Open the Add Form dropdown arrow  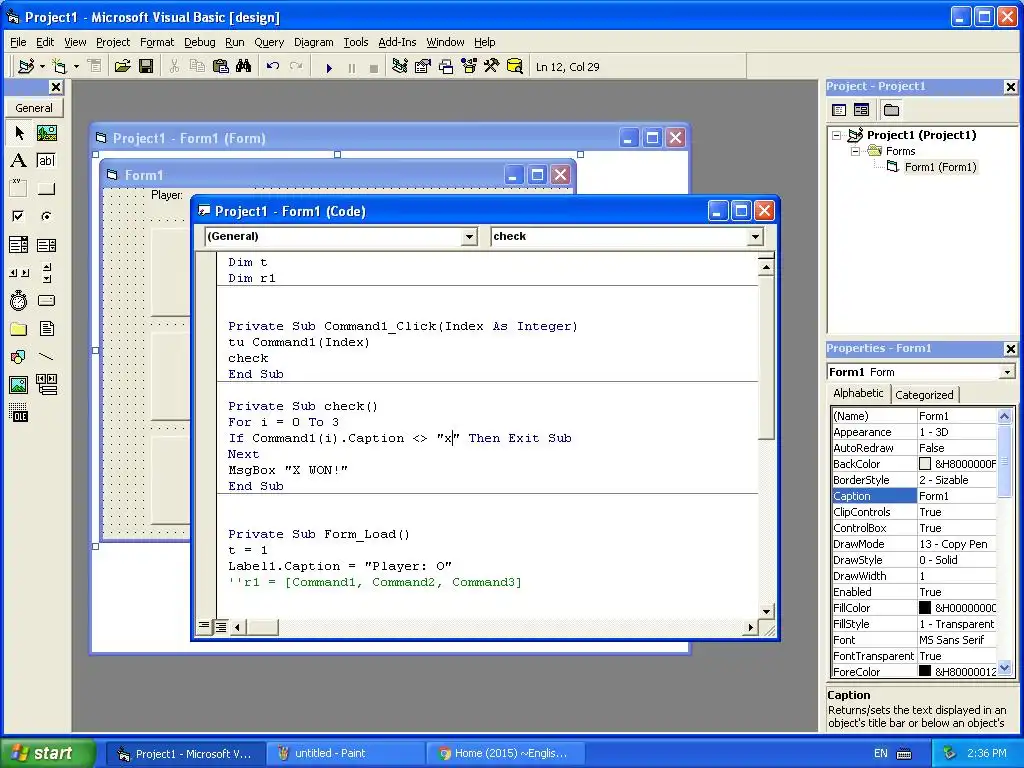click(76, 67)
